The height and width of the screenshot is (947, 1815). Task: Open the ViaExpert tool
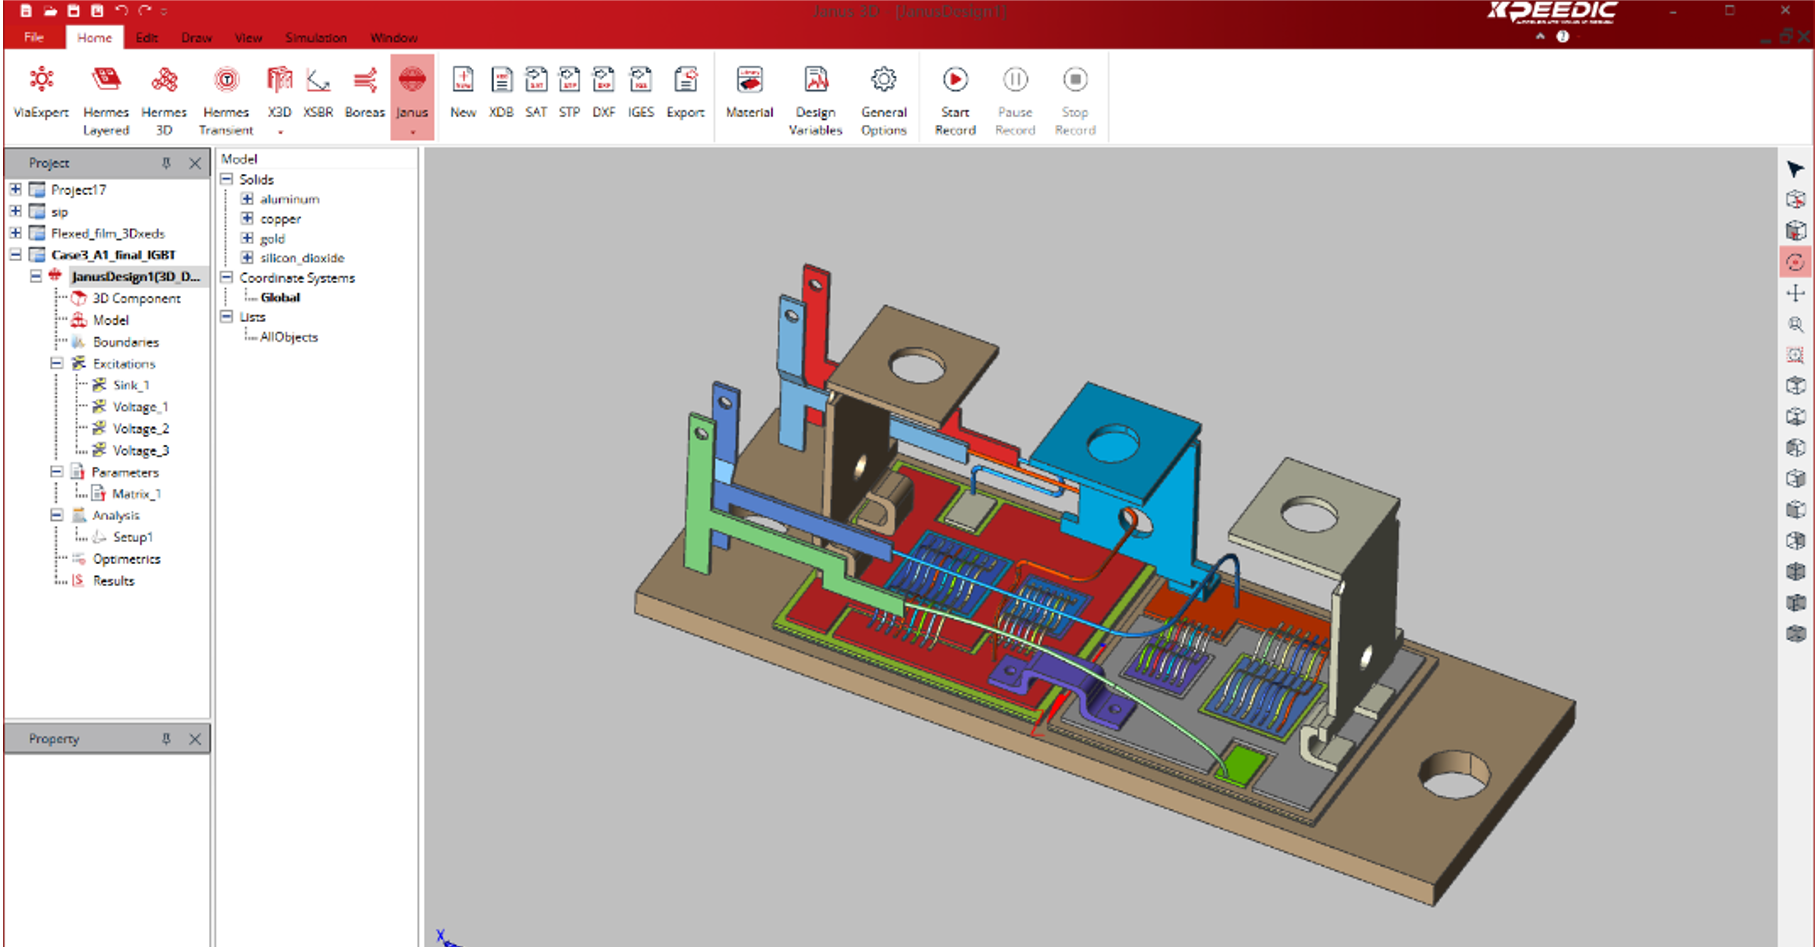(x=41, y=92)
